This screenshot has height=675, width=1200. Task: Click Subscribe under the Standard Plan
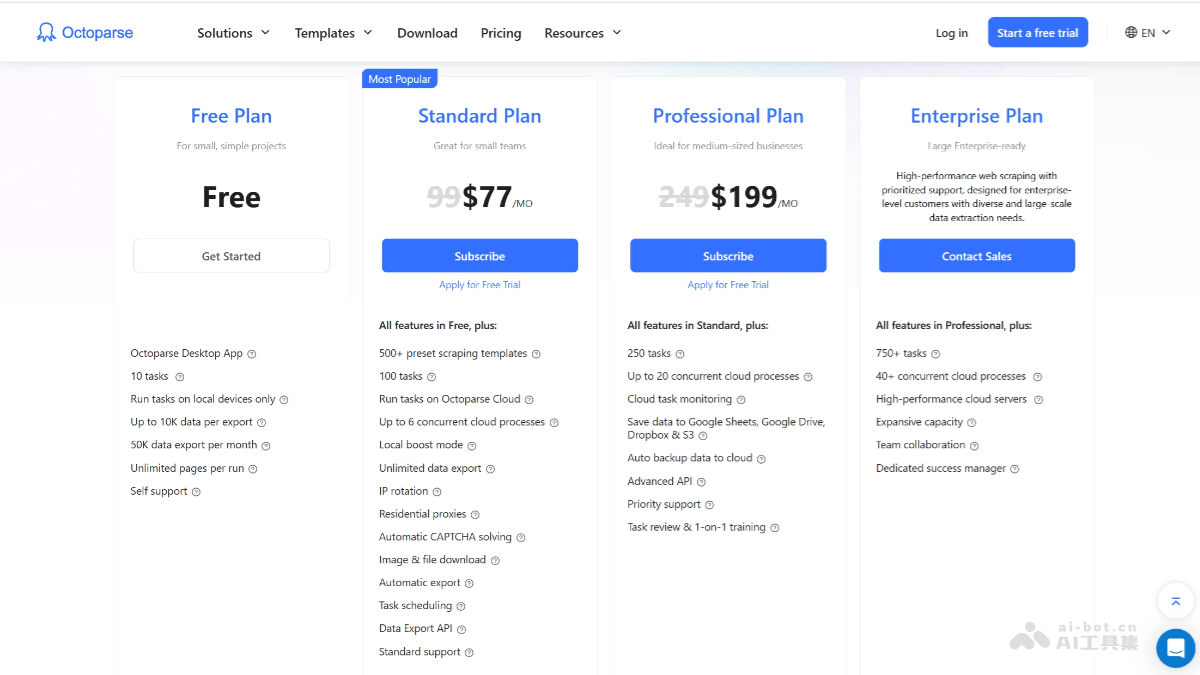480,256
